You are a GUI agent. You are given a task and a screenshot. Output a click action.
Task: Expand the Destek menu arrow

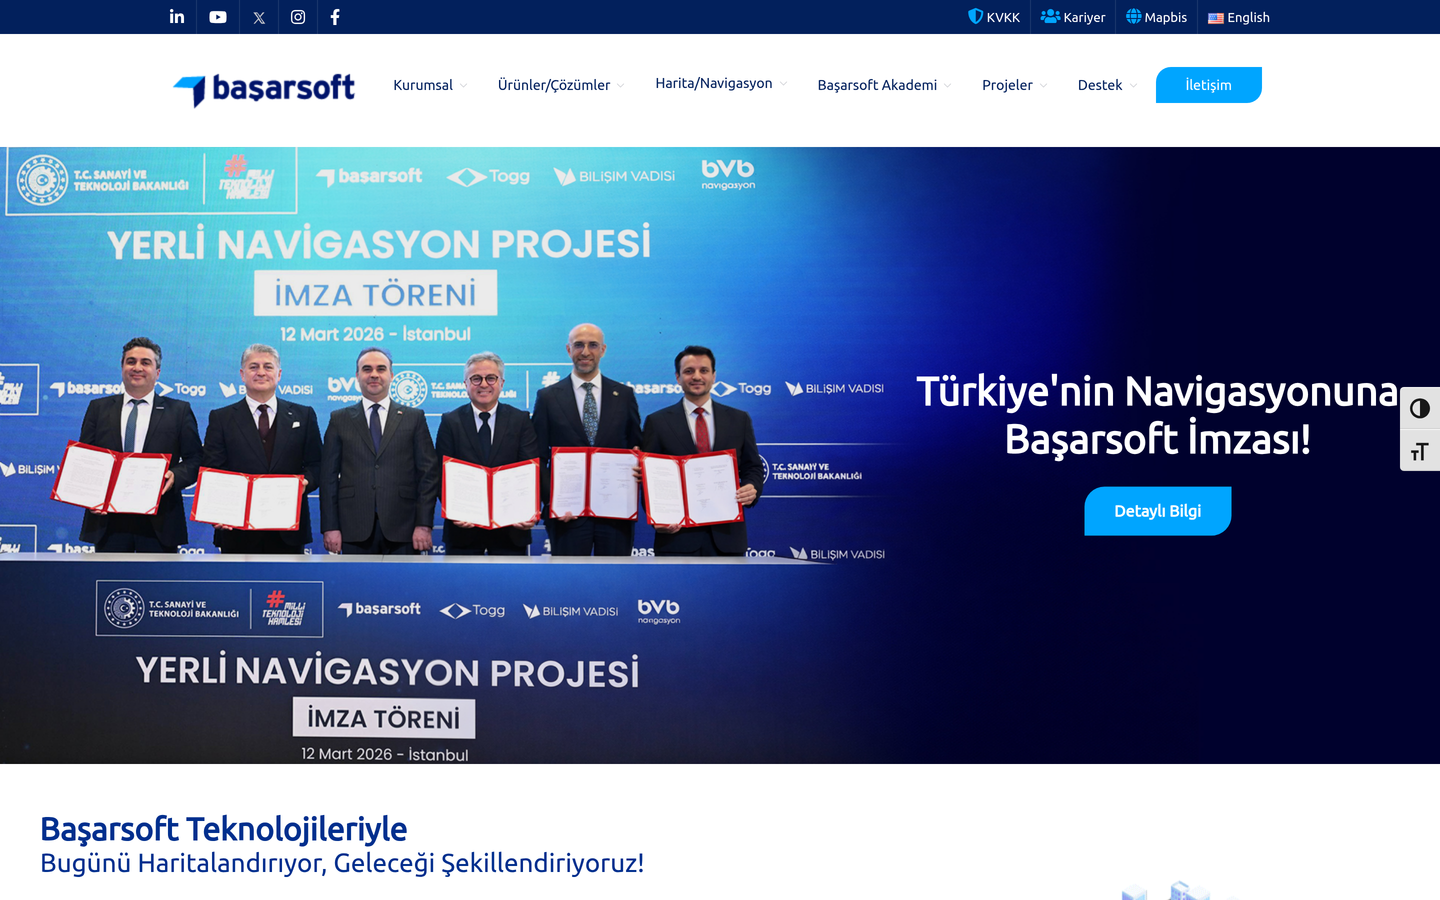pyautogui.click(x=1134, y=86)
